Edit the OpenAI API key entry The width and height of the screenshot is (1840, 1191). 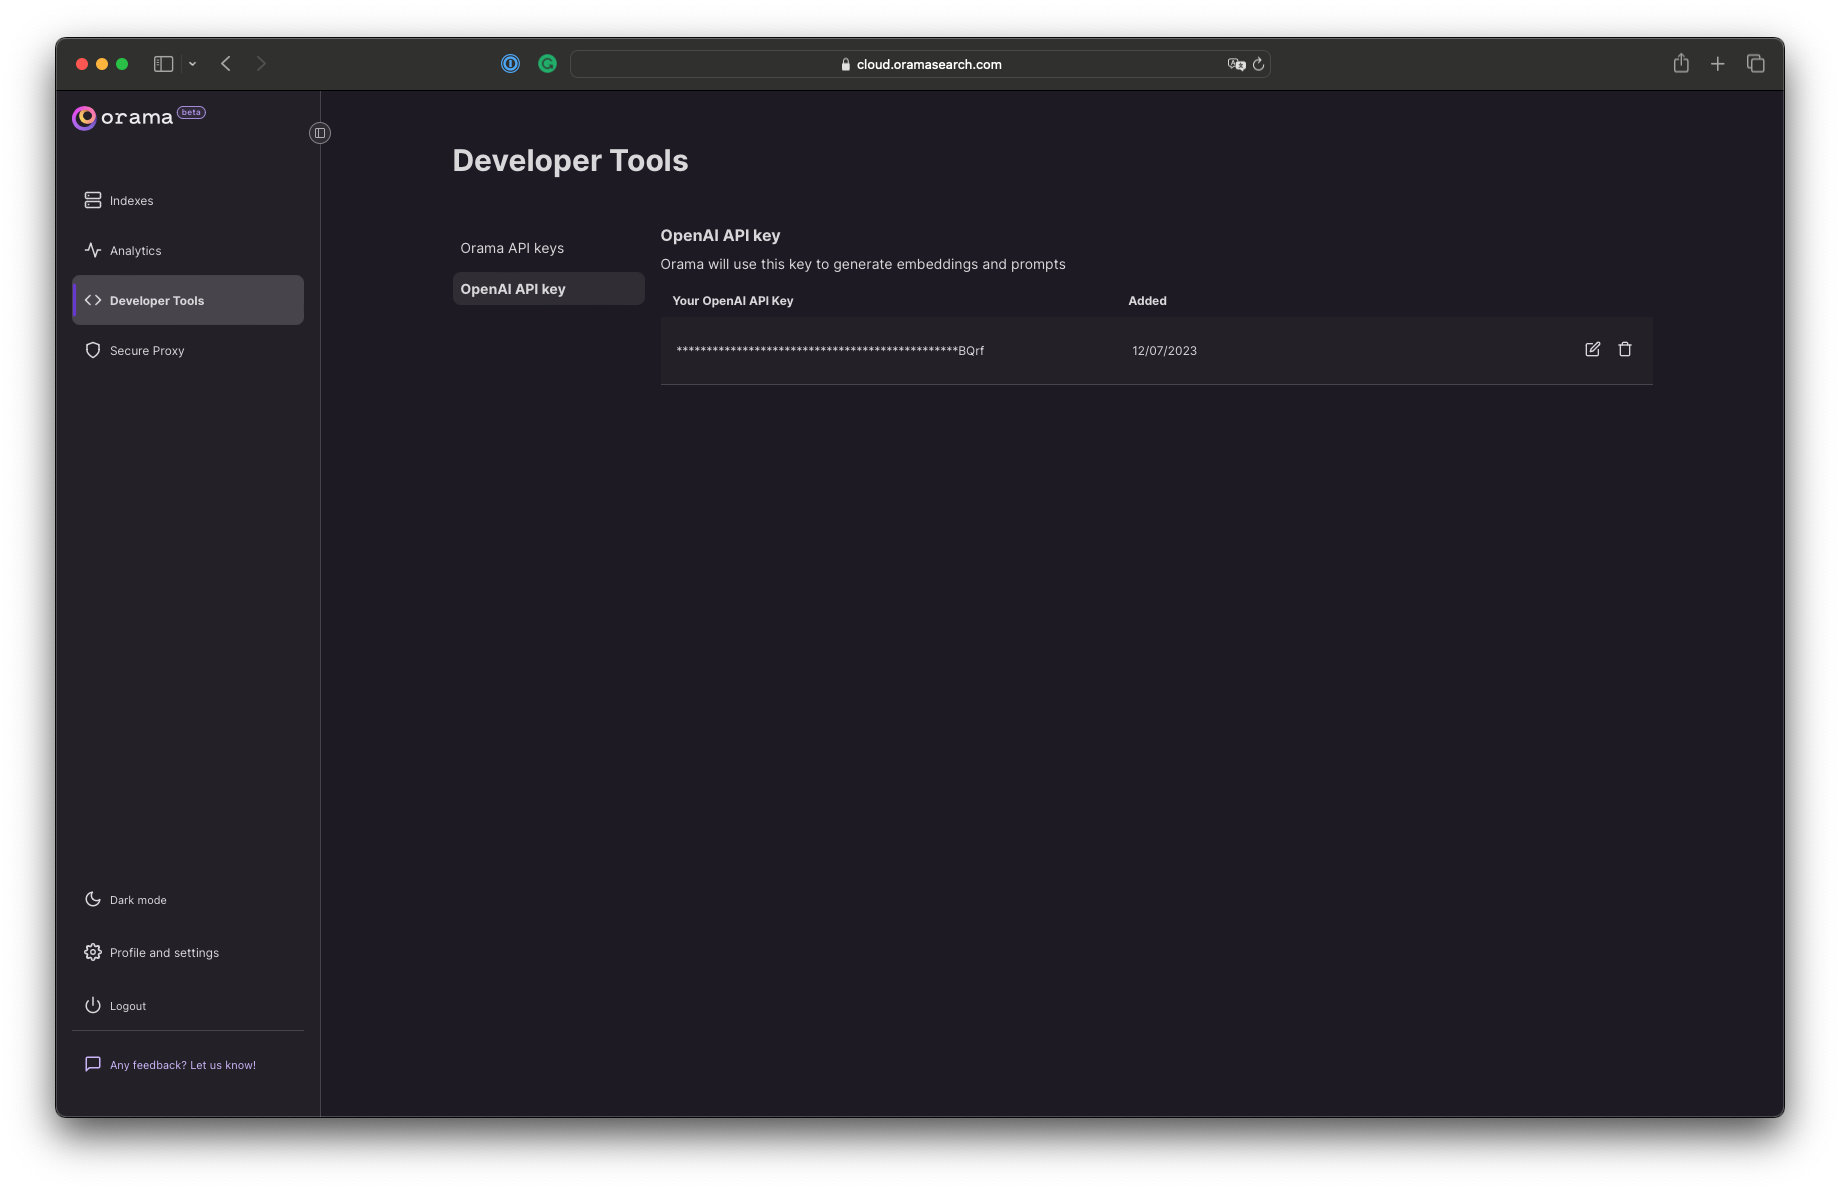pyautogui.click(x=1592, y=349)
